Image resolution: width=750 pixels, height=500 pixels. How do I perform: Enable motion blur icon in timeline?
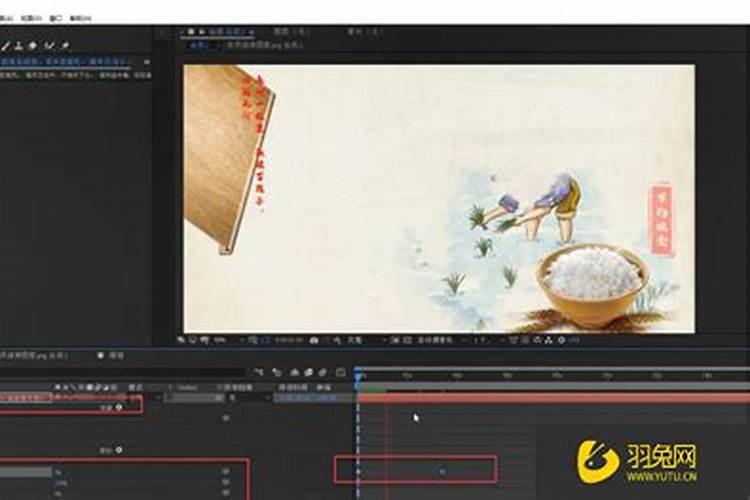pos(323,372)
